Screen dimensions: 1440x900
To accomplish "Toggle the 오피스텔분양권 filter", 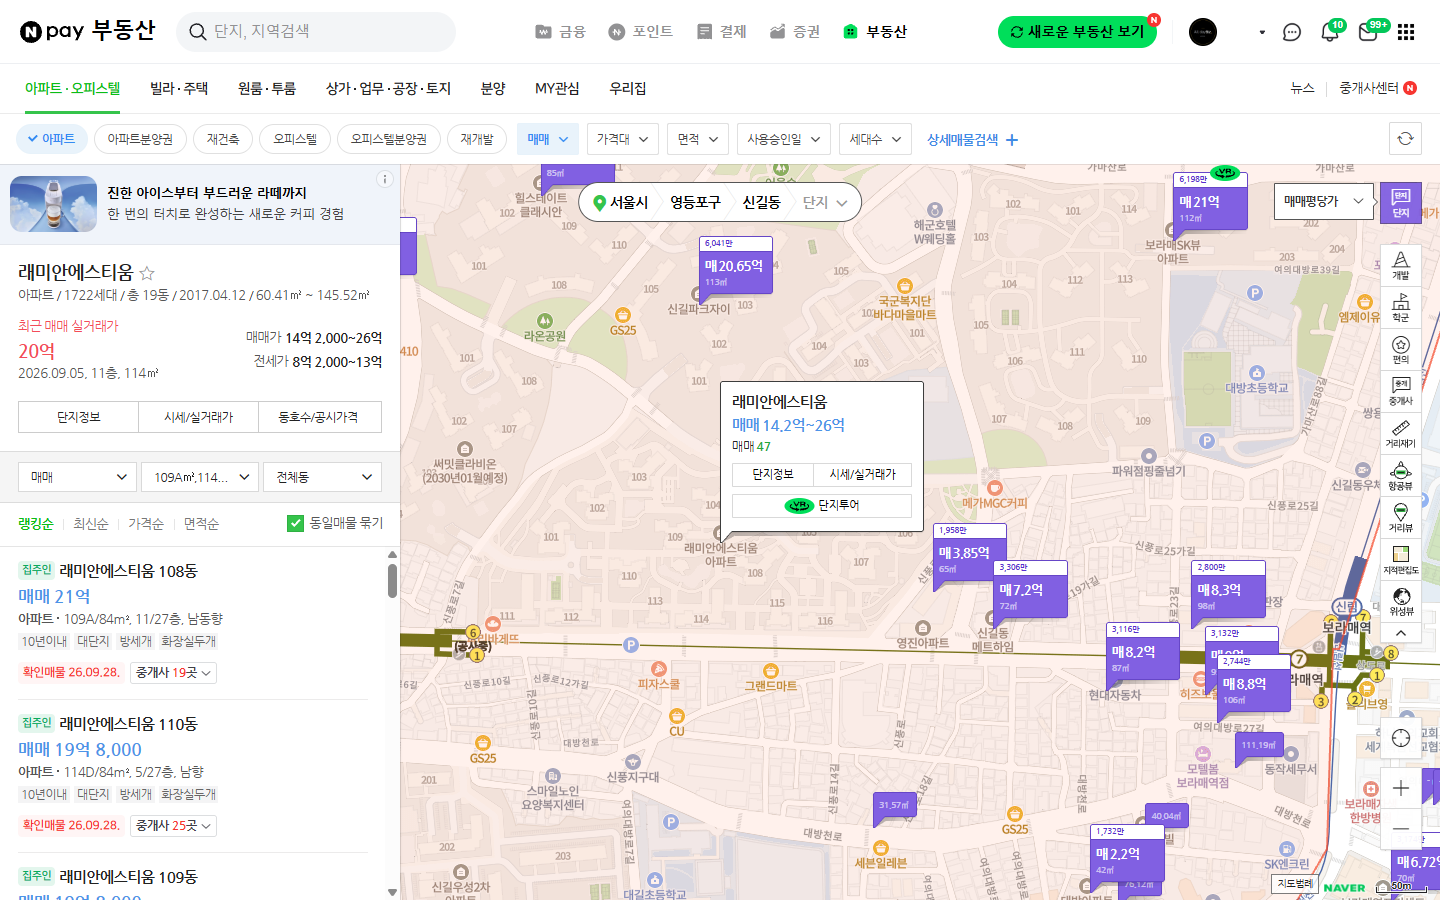I will tap(388, 139).
